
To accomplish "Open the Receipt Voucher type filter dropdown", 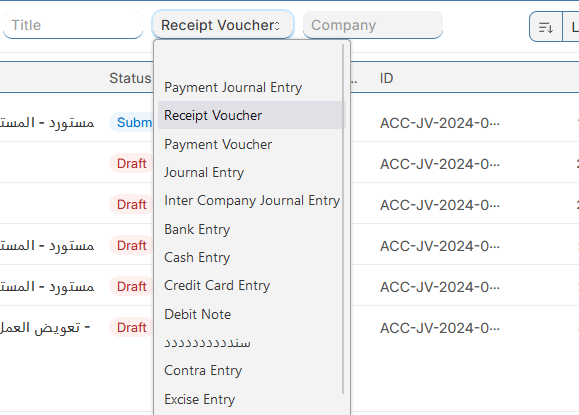I will point(223,25).
